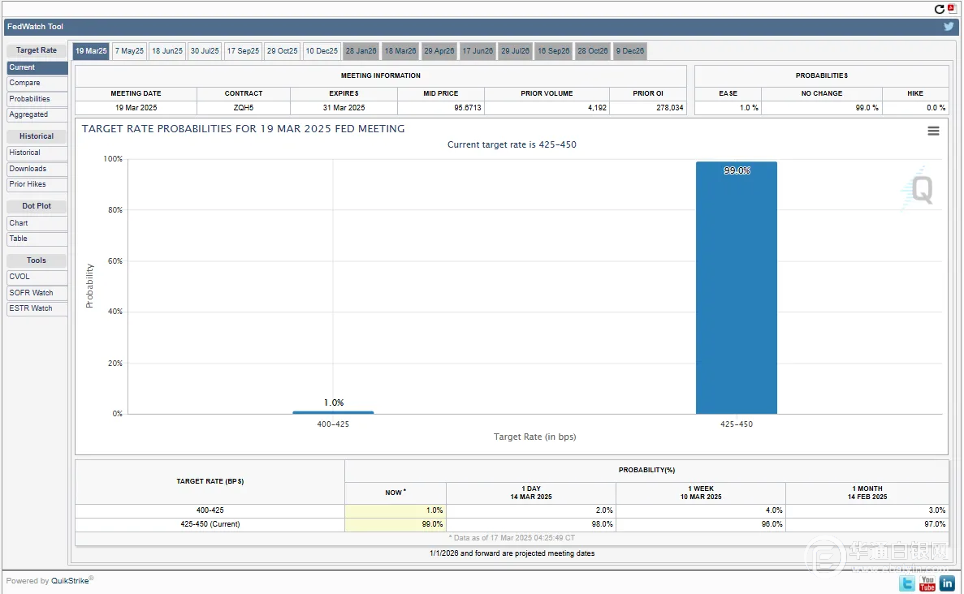Open the 30 Jul25 meeting tab
964x594 pixels.
(205, 51)
